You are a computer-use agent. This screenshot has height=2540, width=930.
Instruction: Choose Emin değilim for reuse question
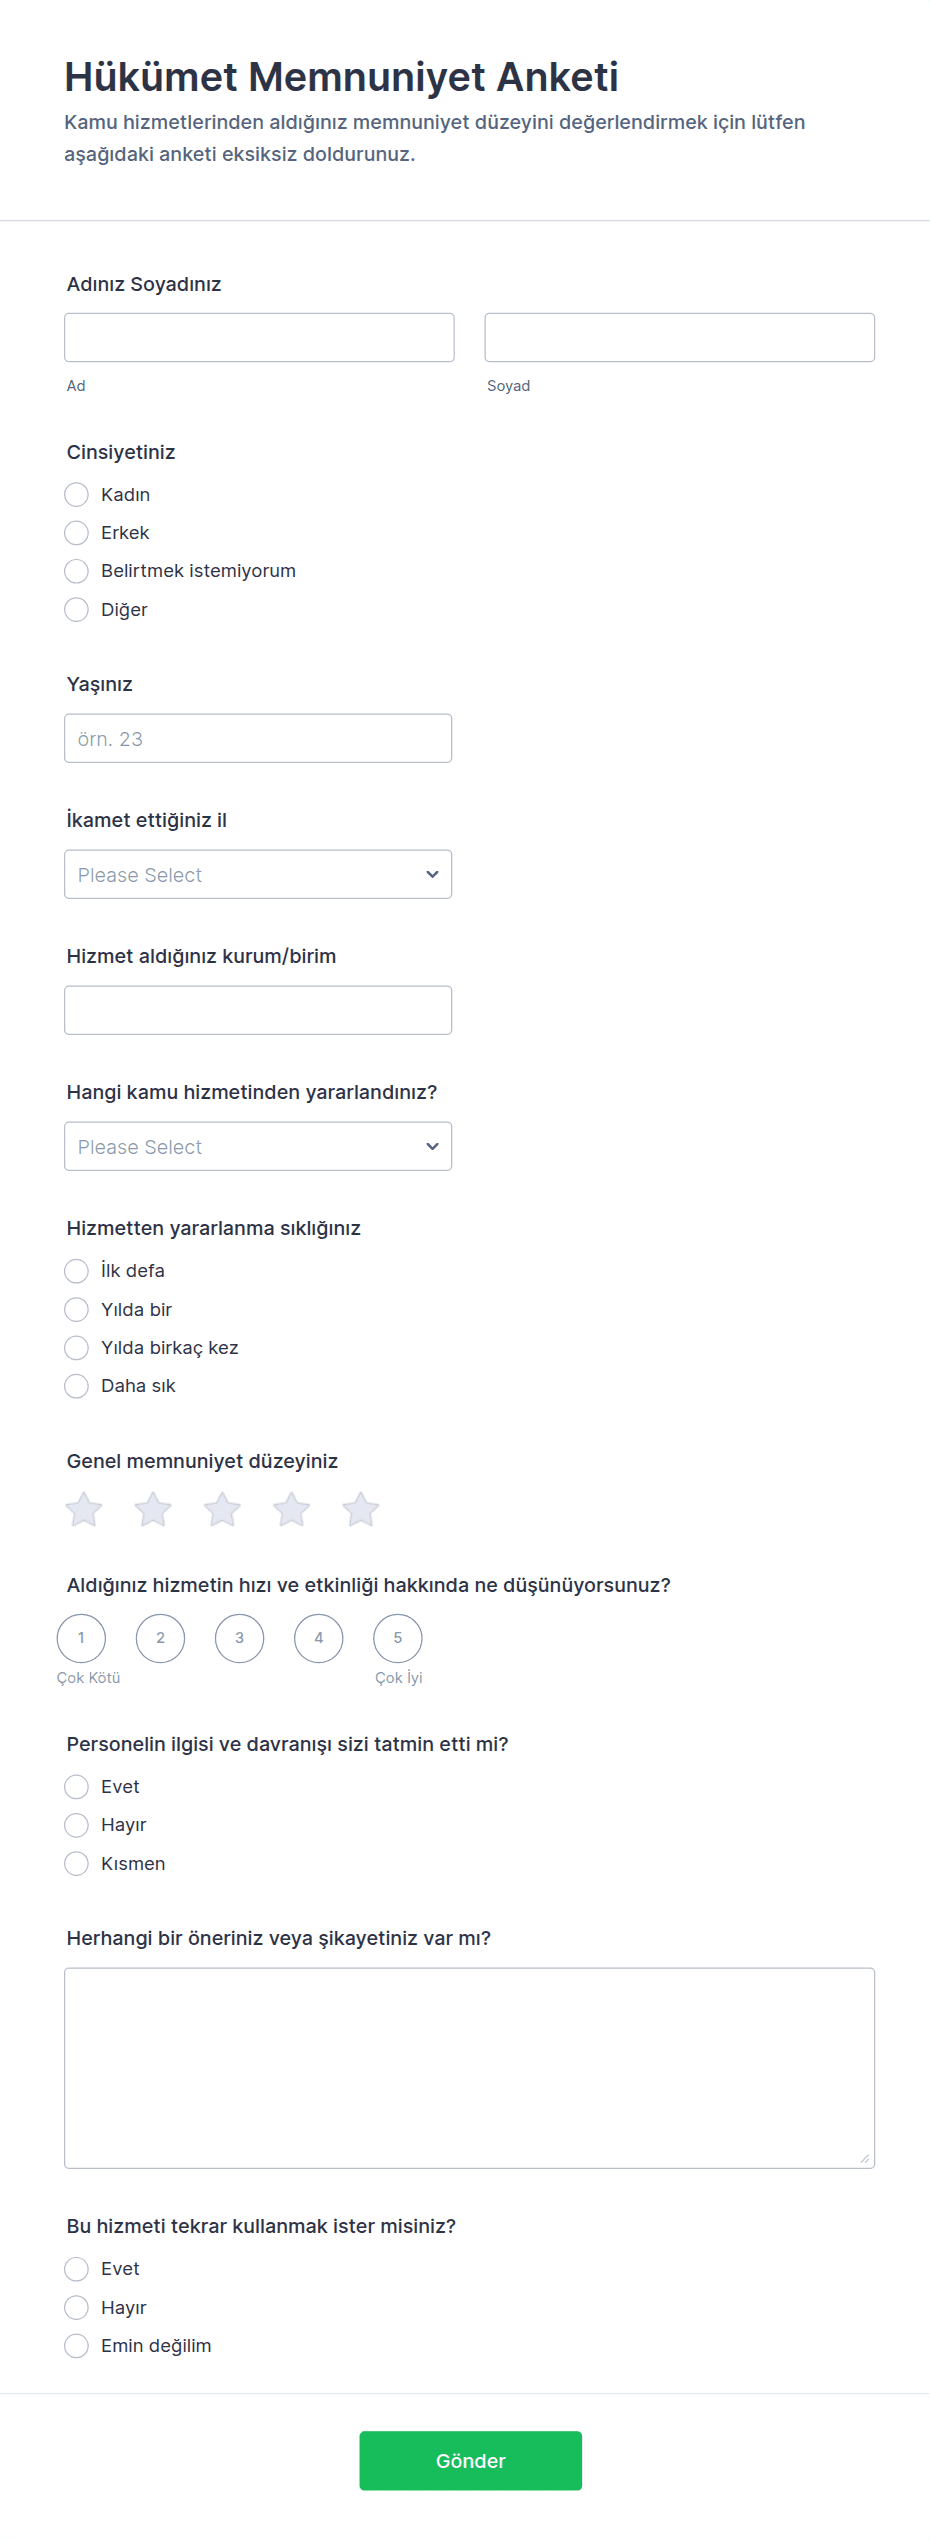click(77, 2346)
